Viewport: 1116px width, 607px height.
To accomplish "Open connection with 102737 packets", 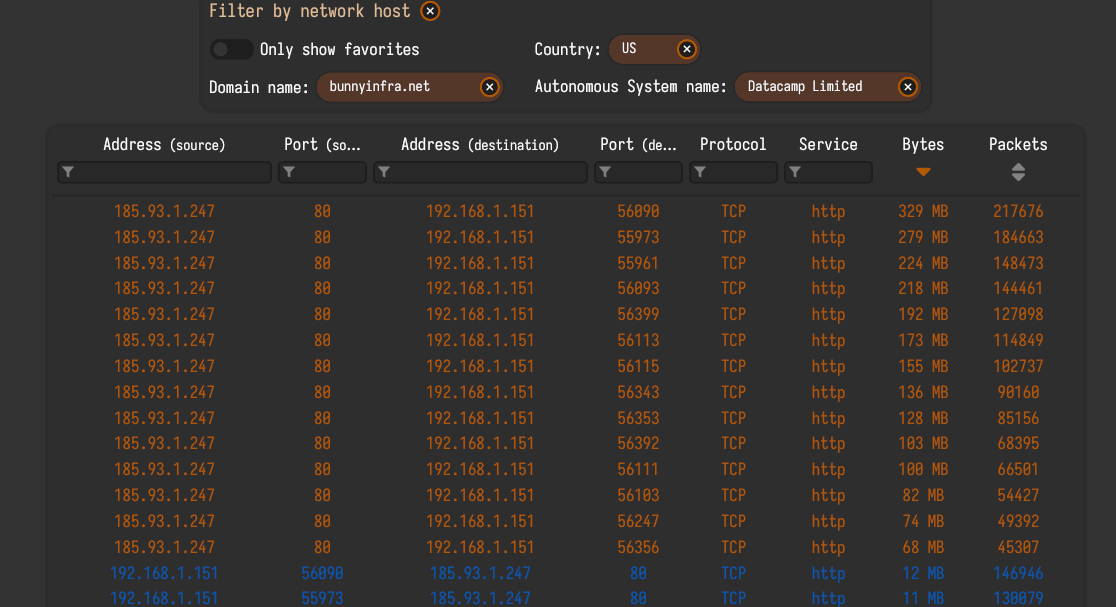I will (x=567, y=366).
